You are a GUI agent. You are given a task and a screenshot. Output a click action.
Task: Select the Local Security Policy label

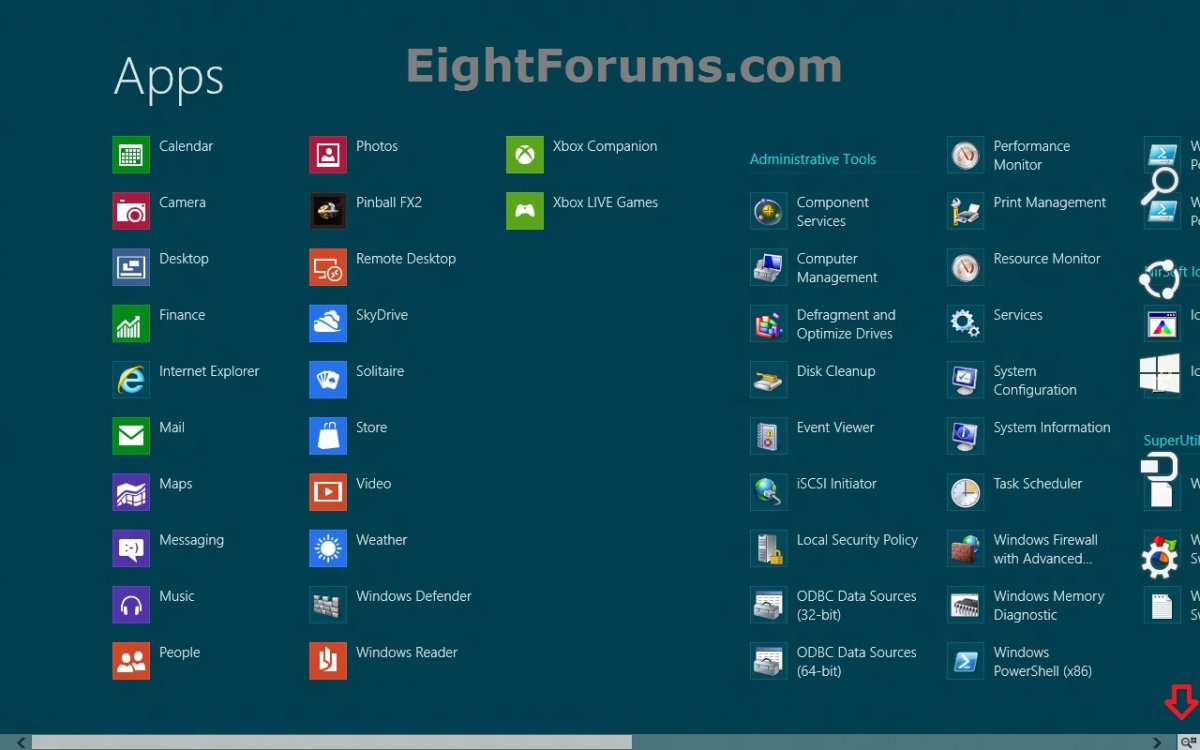click(x=856, y=540)
